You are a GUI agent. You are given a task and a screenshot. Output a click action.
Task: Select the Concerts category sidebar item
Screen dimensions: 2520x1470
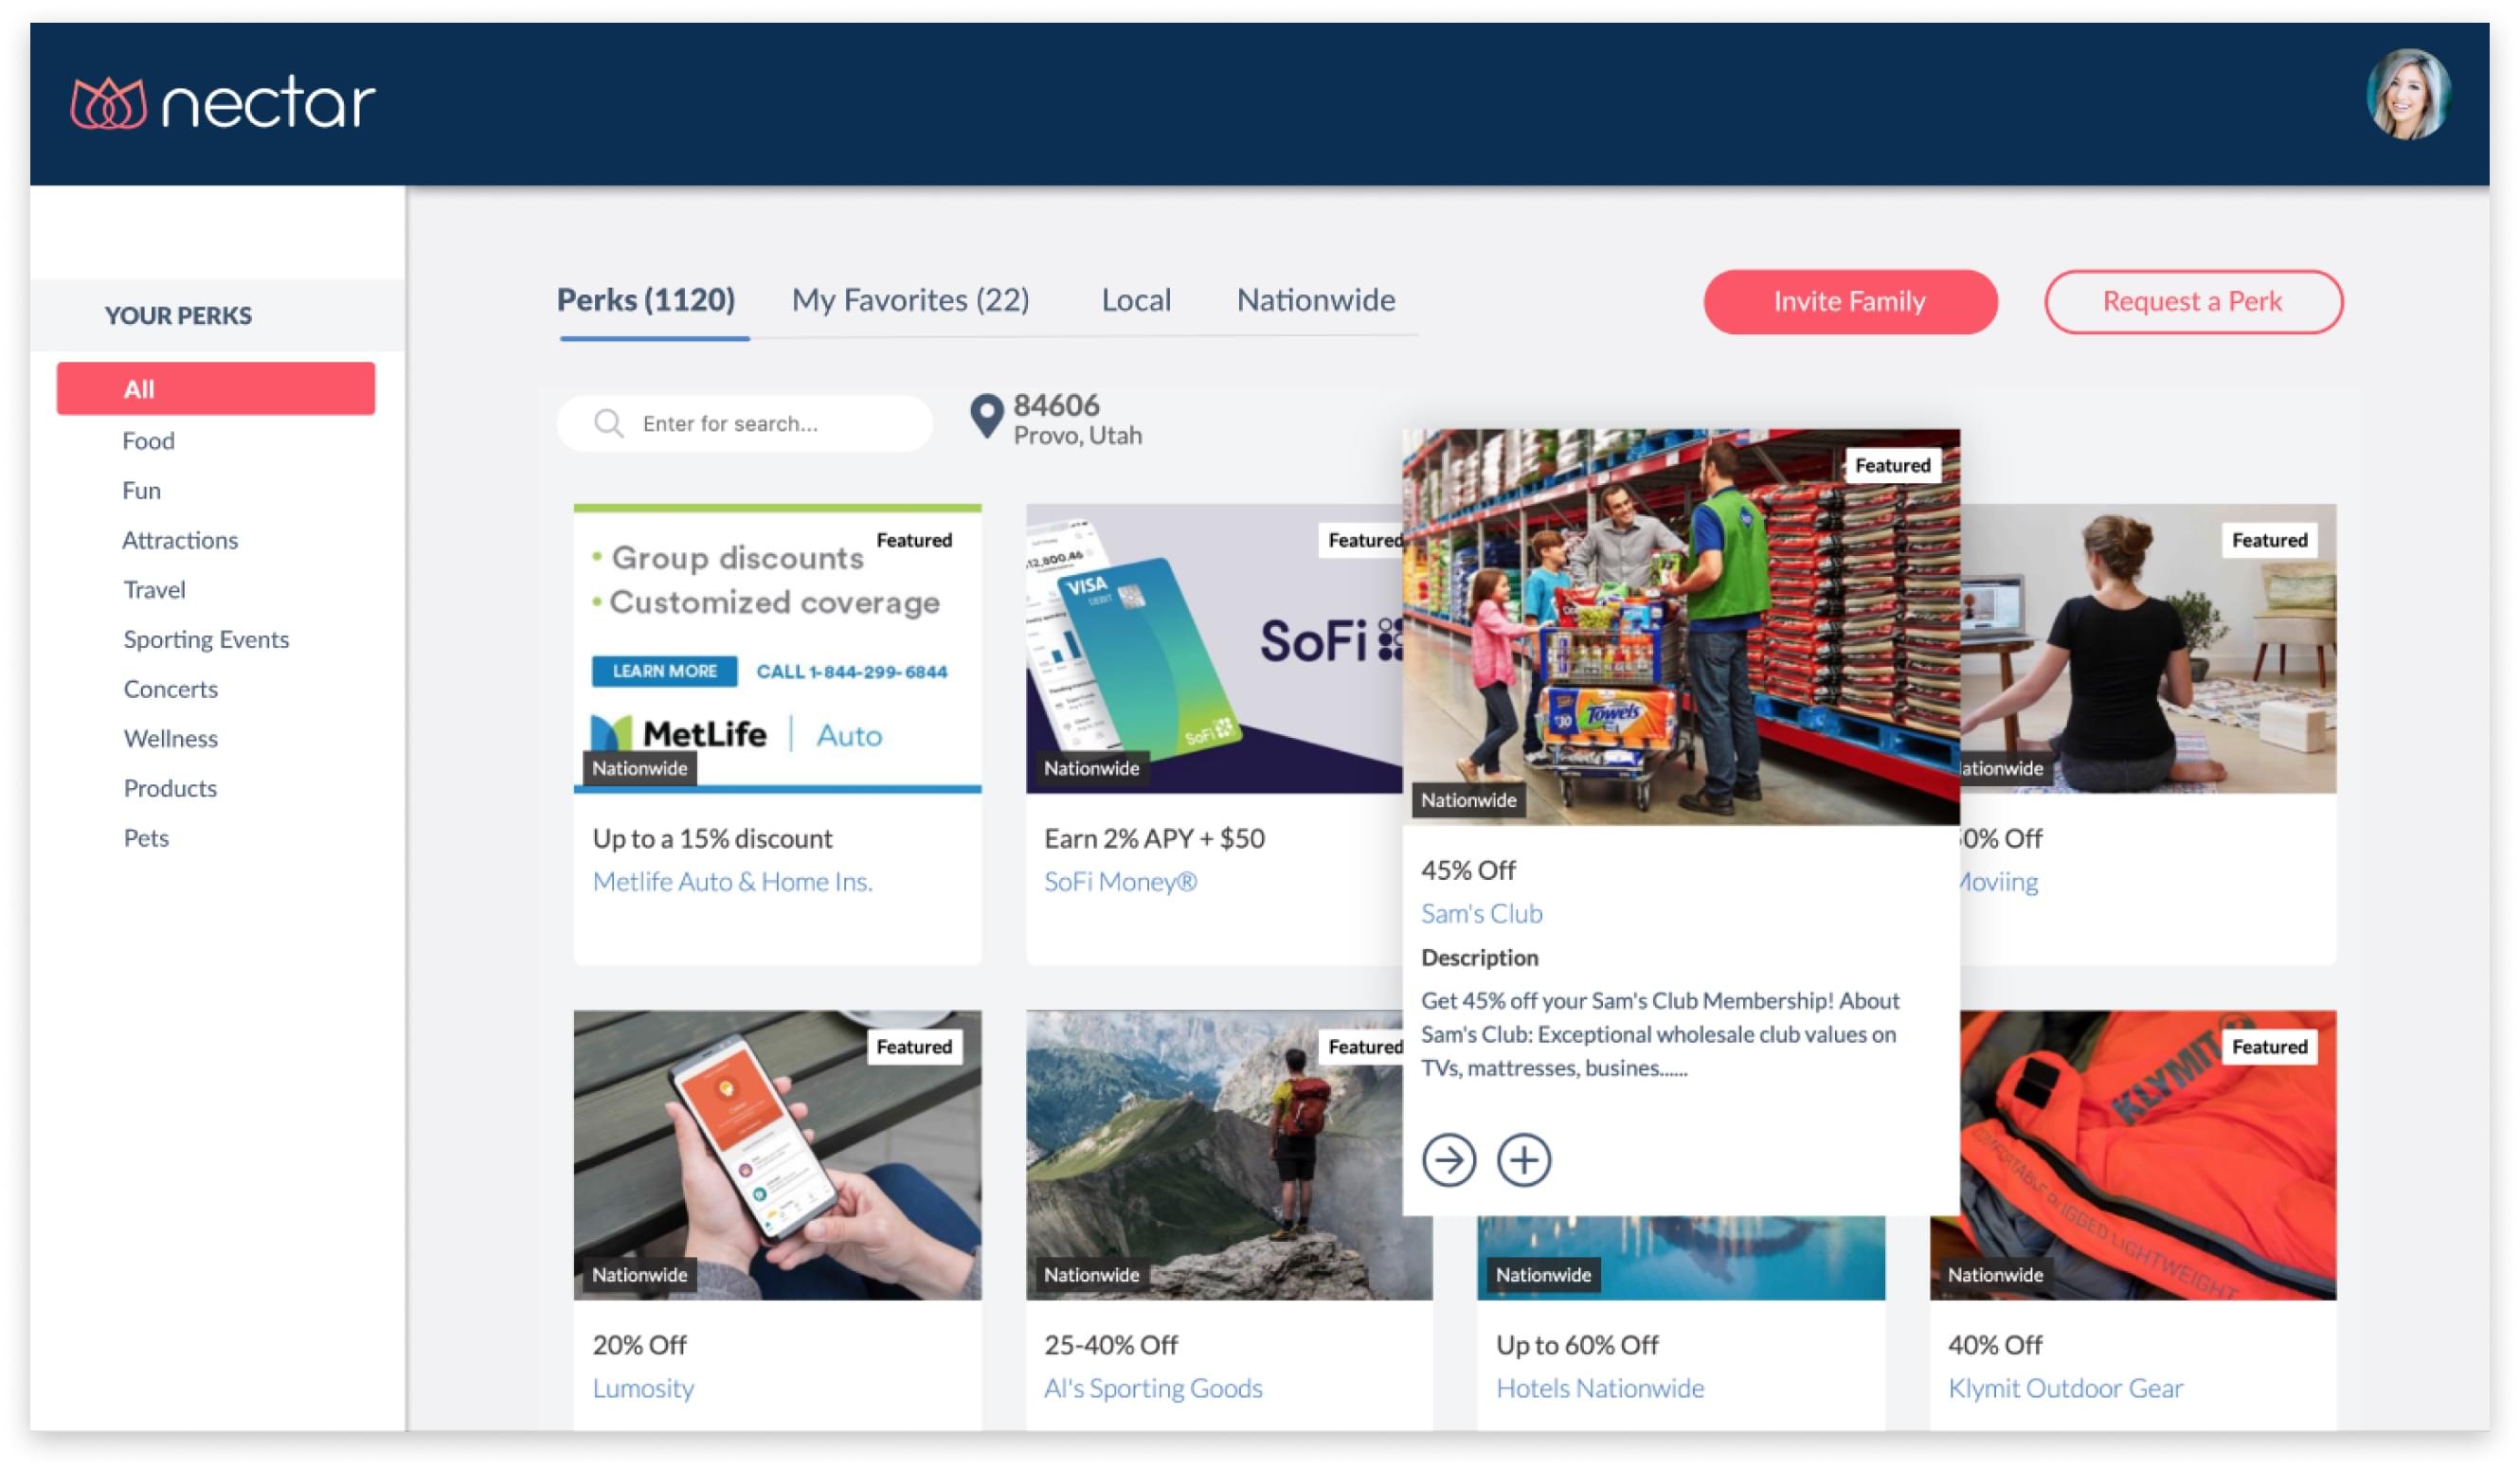point(168,688)
